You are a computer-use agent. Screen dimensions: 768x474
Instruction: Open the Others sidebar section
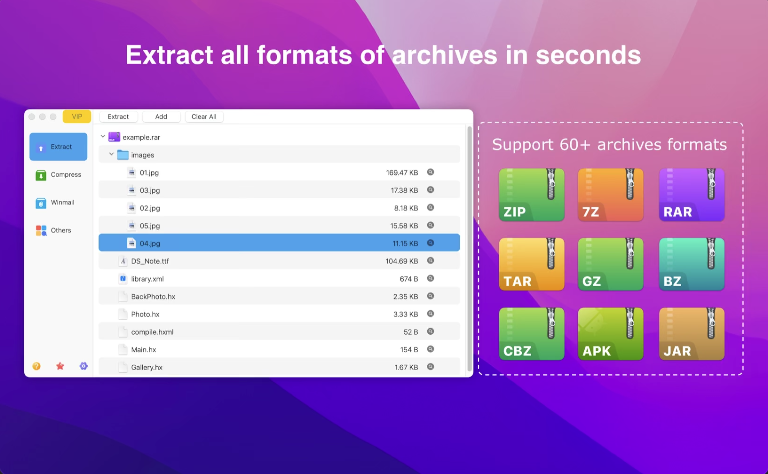coord(58,231)
